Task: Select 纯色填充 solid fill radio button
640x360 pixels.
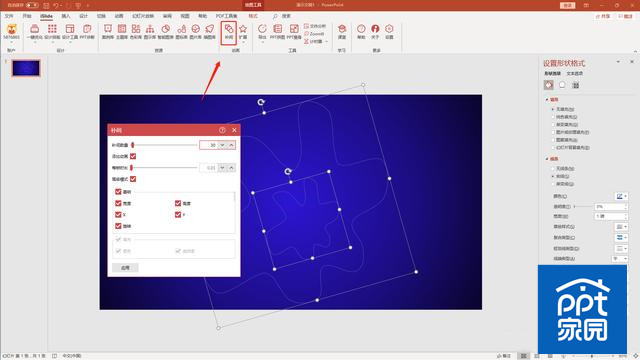Action: [x=553, y=117]
